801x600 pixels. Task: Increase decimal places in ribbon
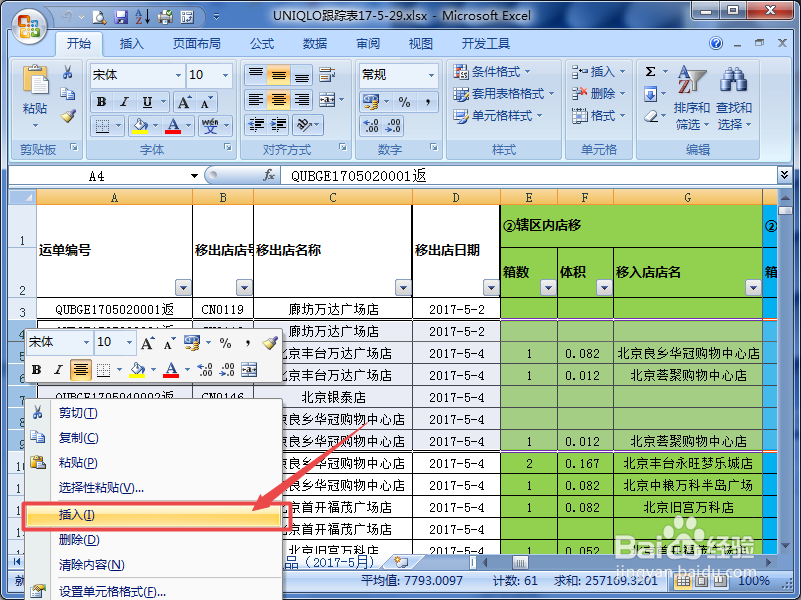(371, 126)
